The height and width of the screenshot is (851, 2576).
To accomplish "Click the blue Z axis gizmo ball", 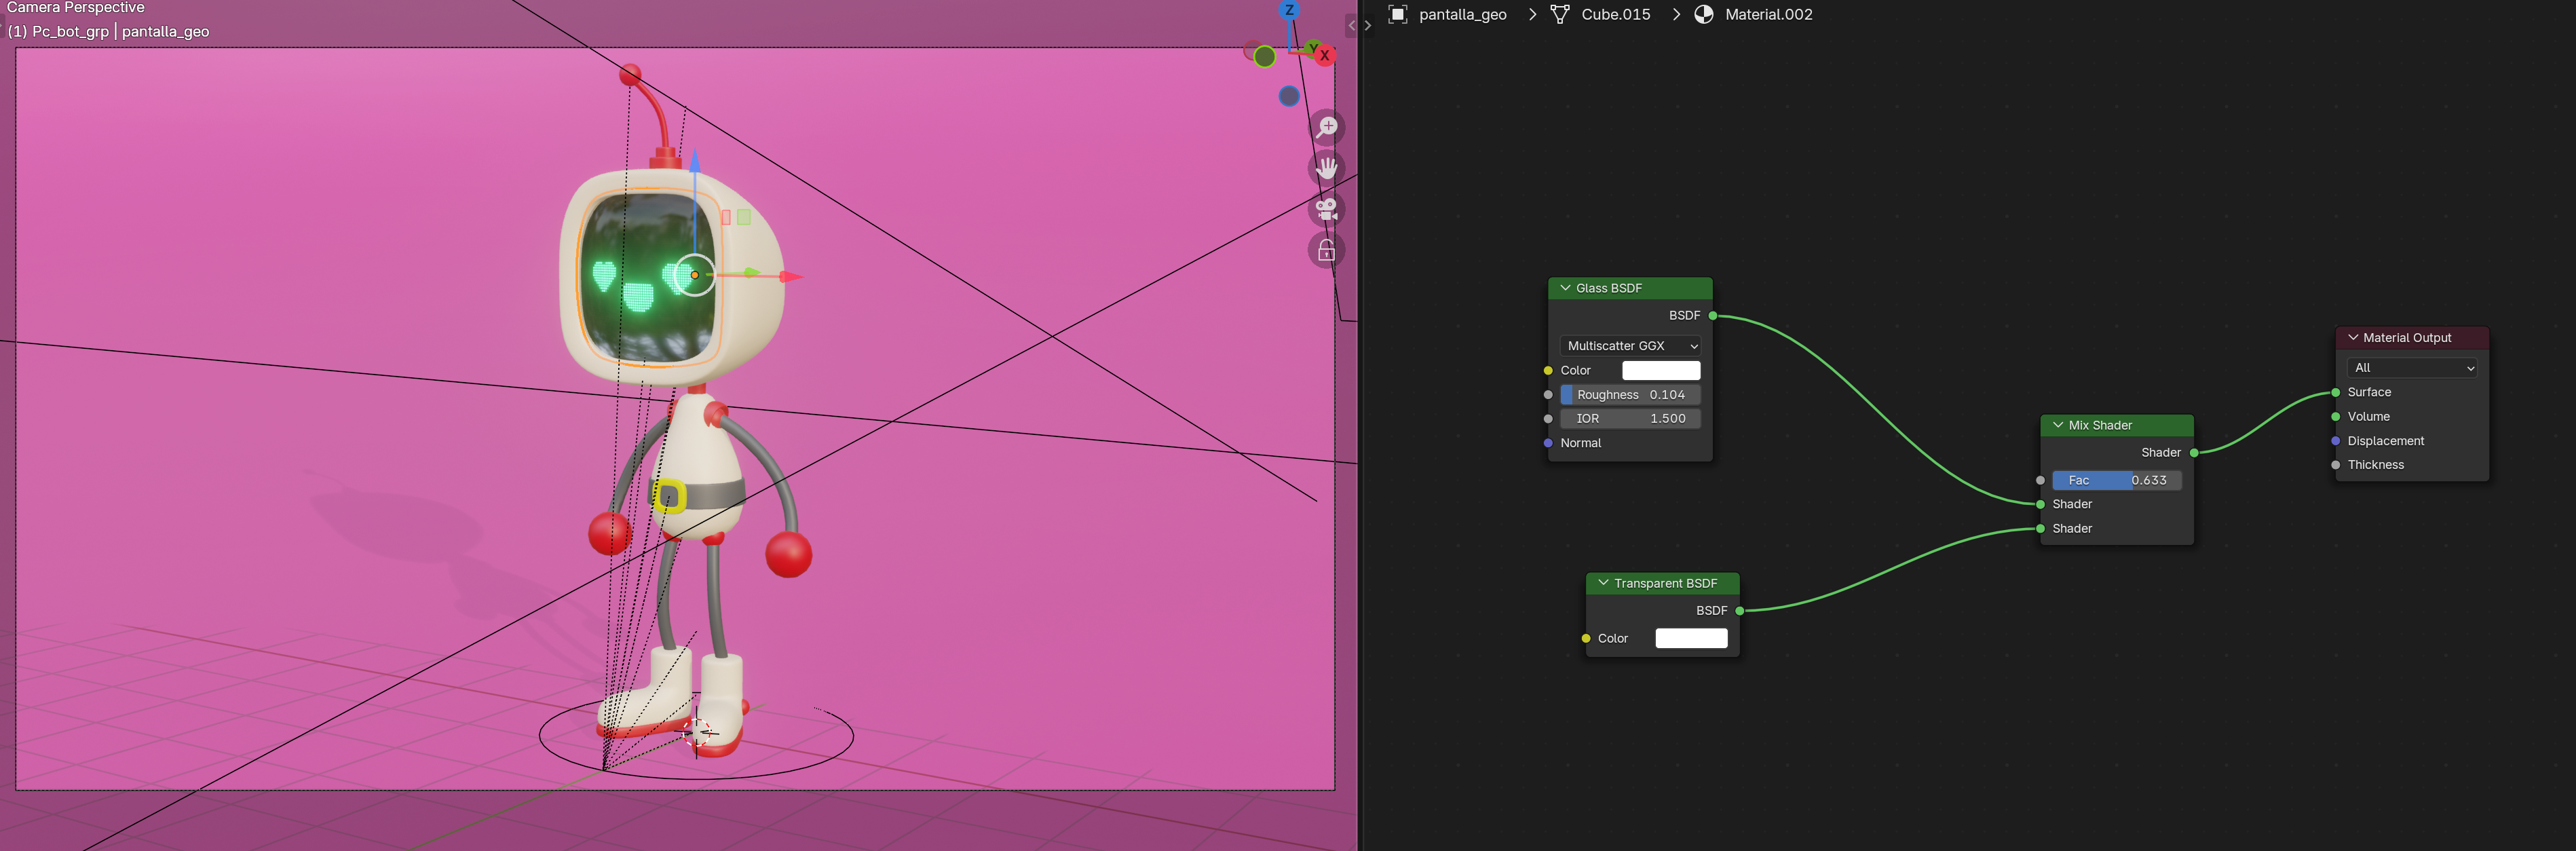I will pyautogui.click(x=1289, y=10).
